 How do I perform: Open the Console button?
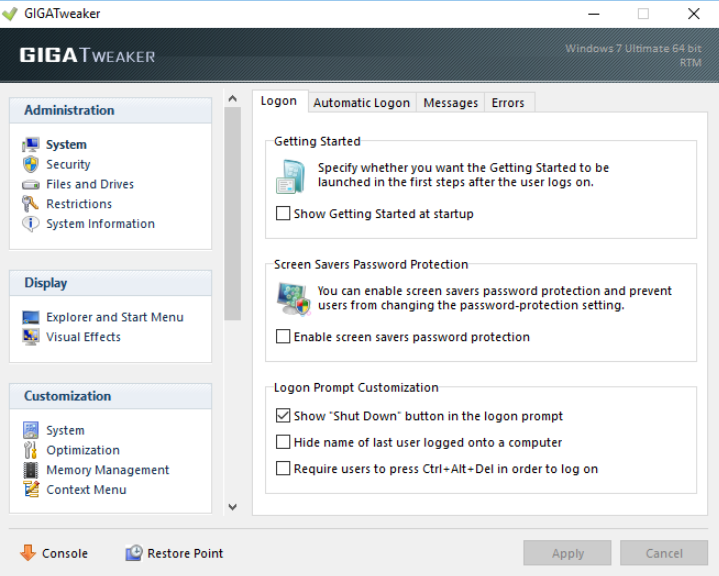click(x=54, y=553)
